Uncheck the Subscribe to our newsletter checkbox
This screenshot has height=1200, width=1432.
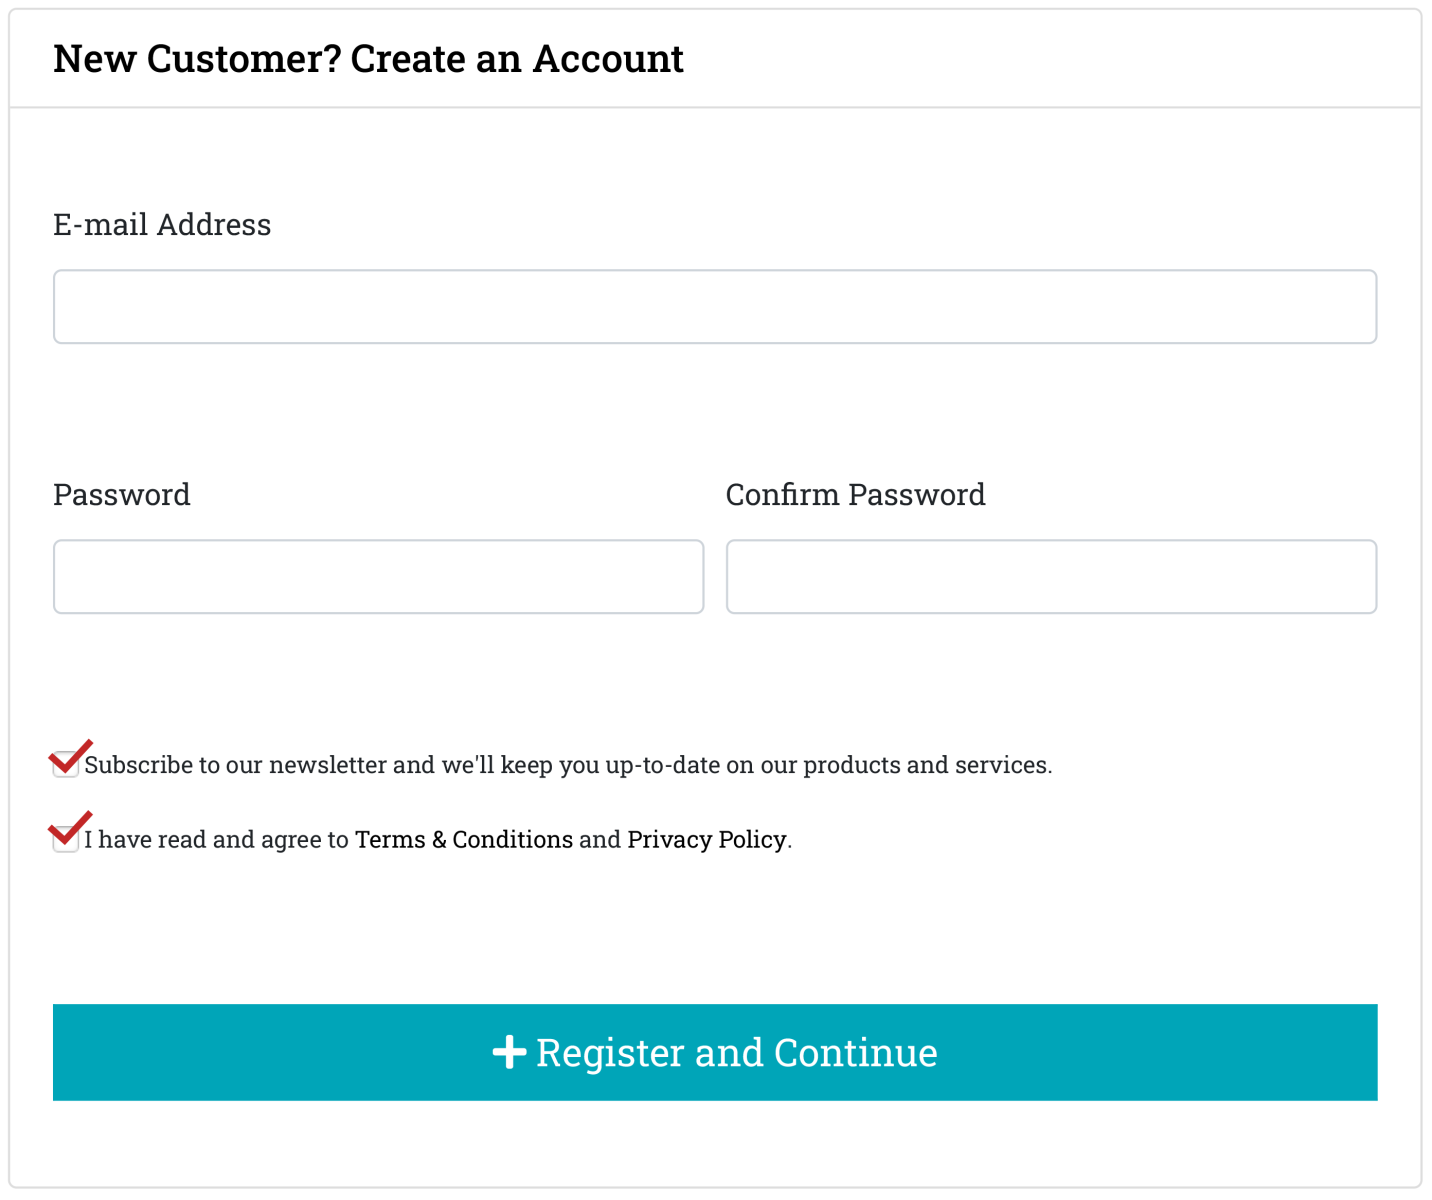[66, 765]
